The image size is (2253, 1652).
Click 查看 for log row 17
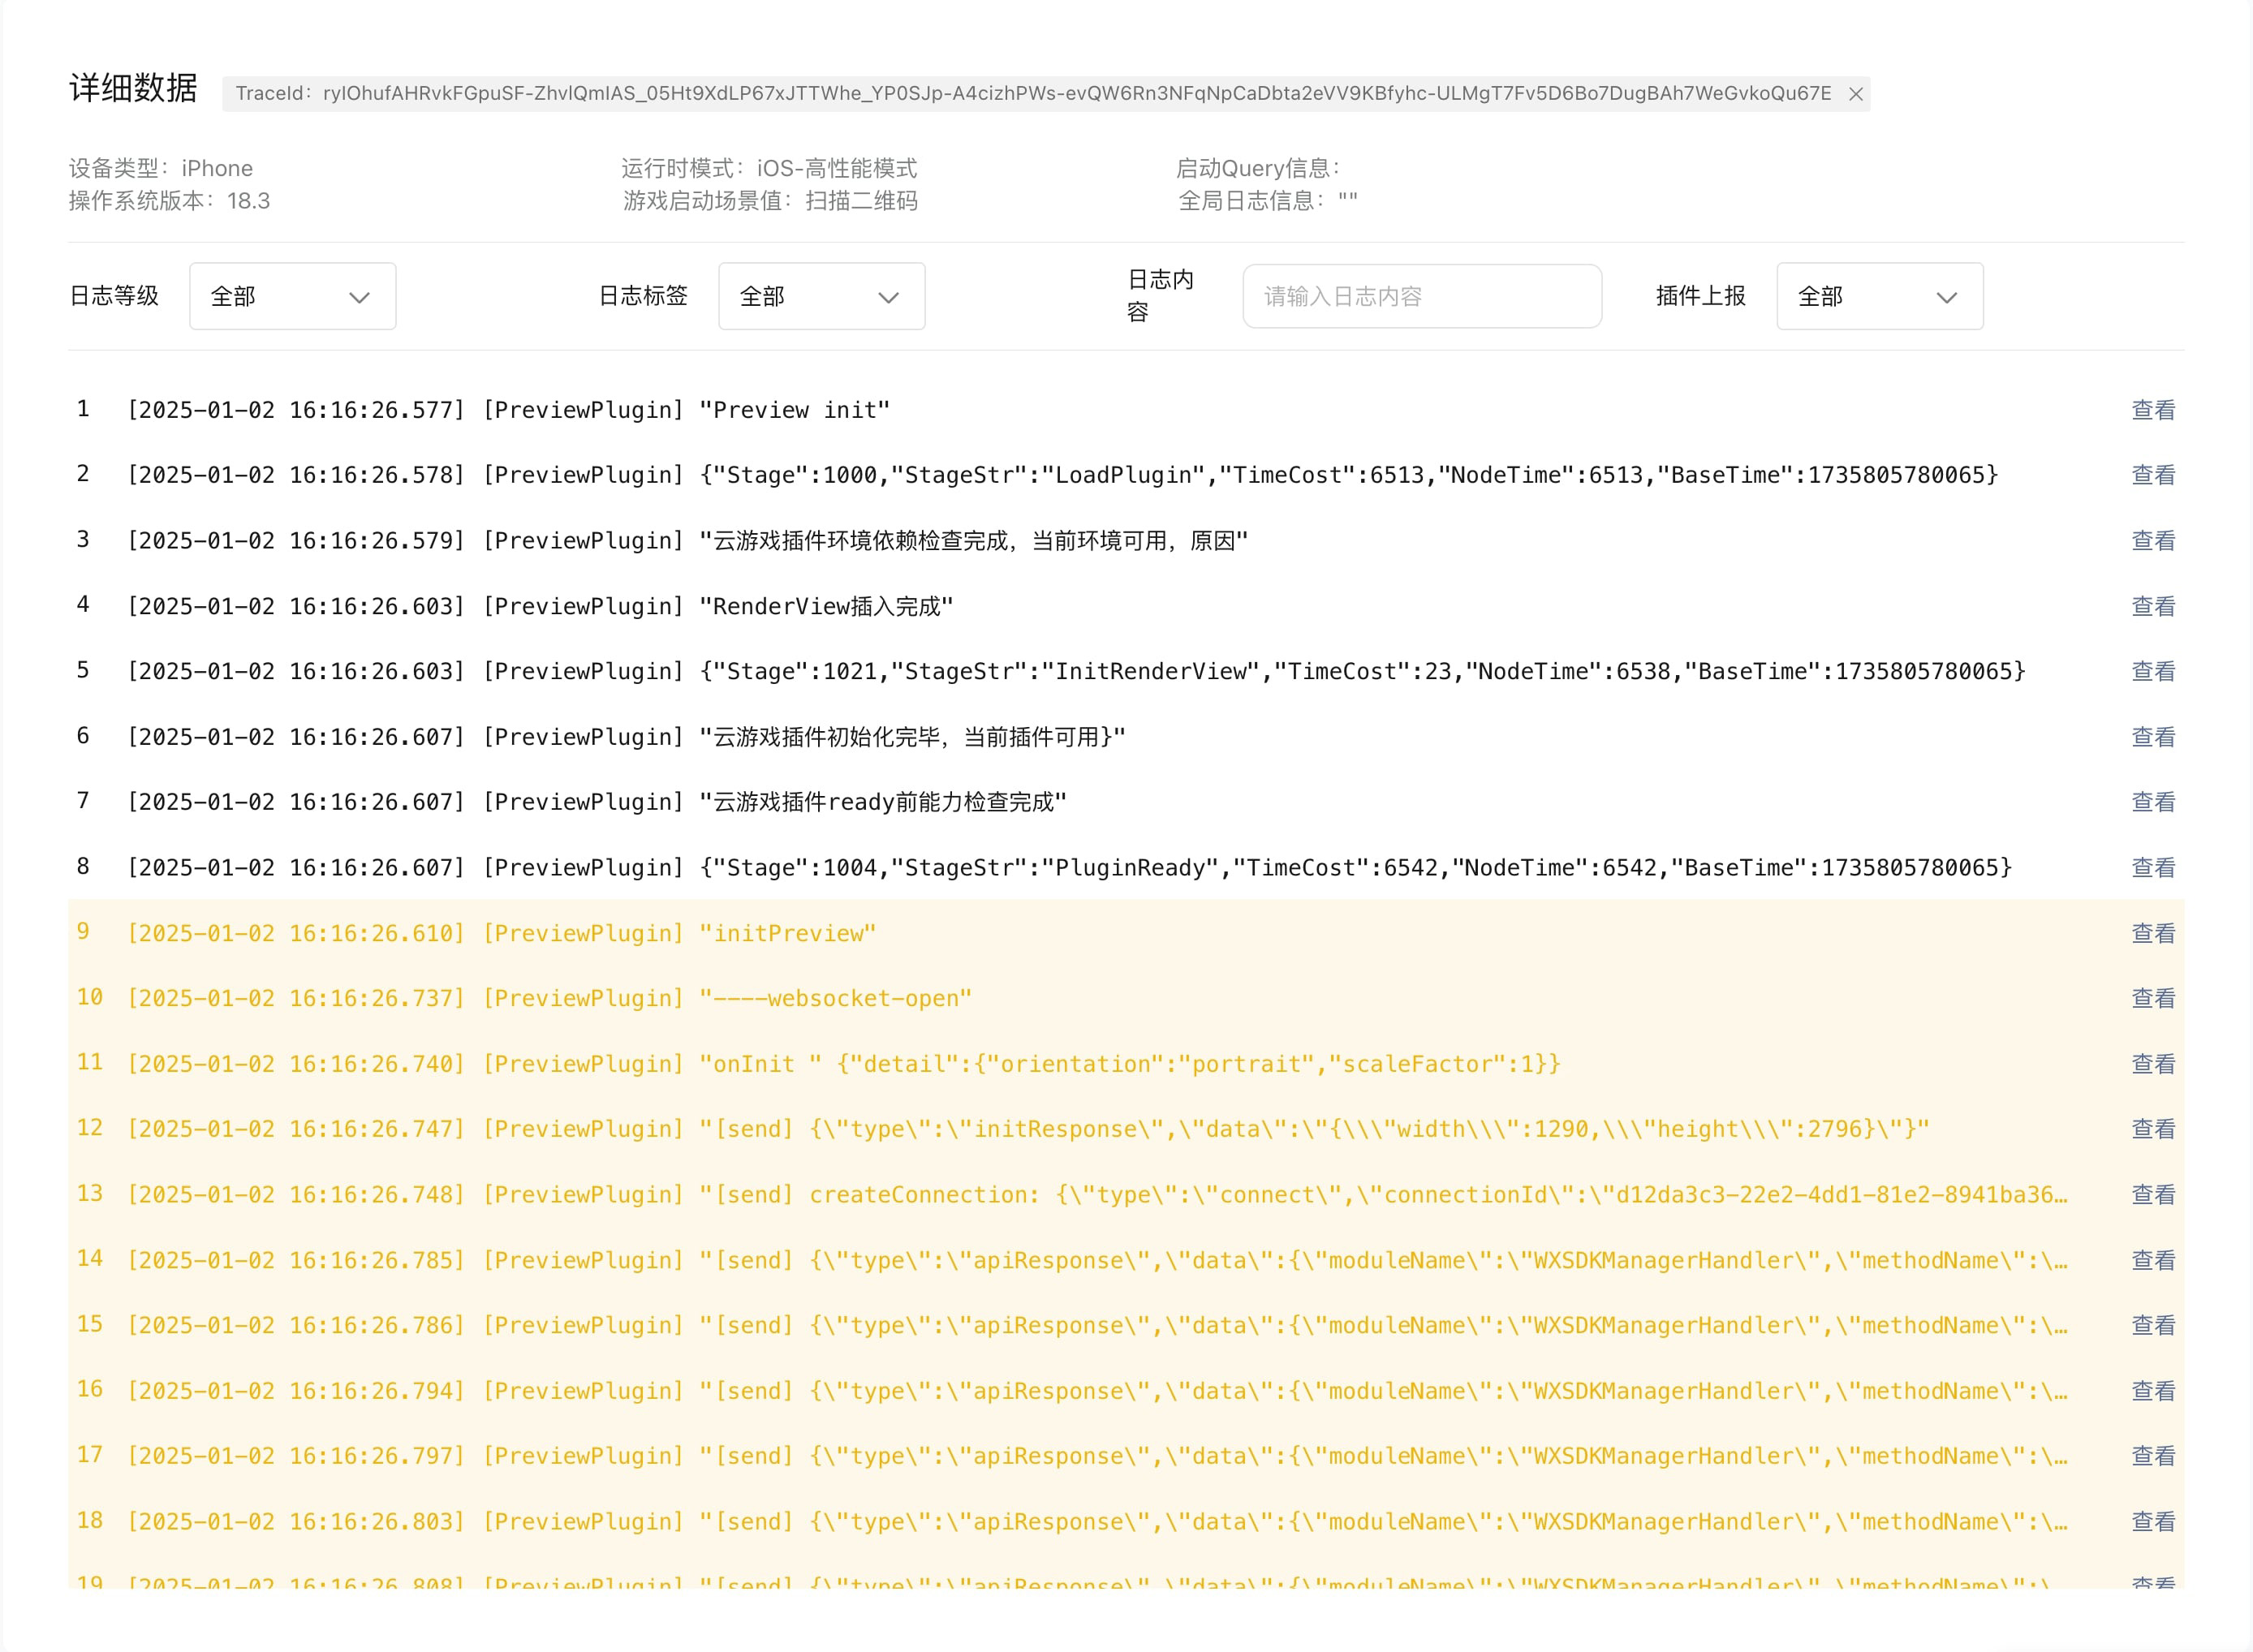tap(2153, 1456)
